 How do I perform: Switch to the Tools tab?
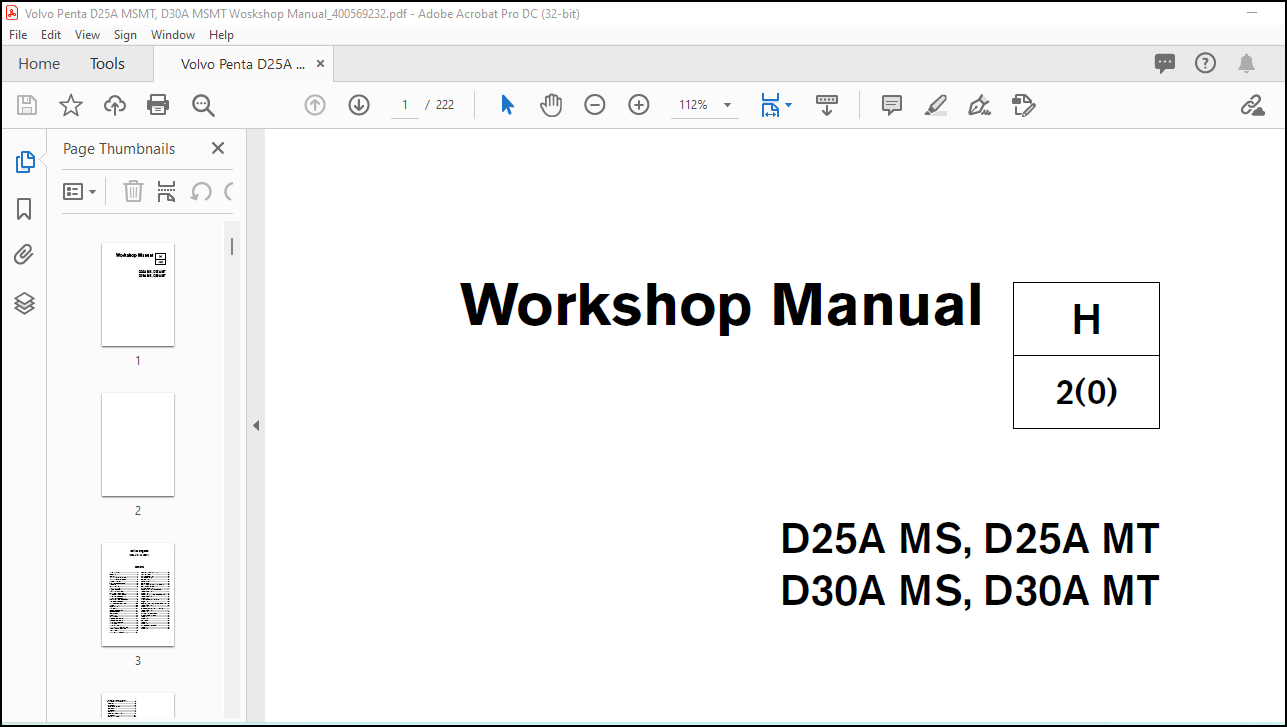tap(107, 64)
